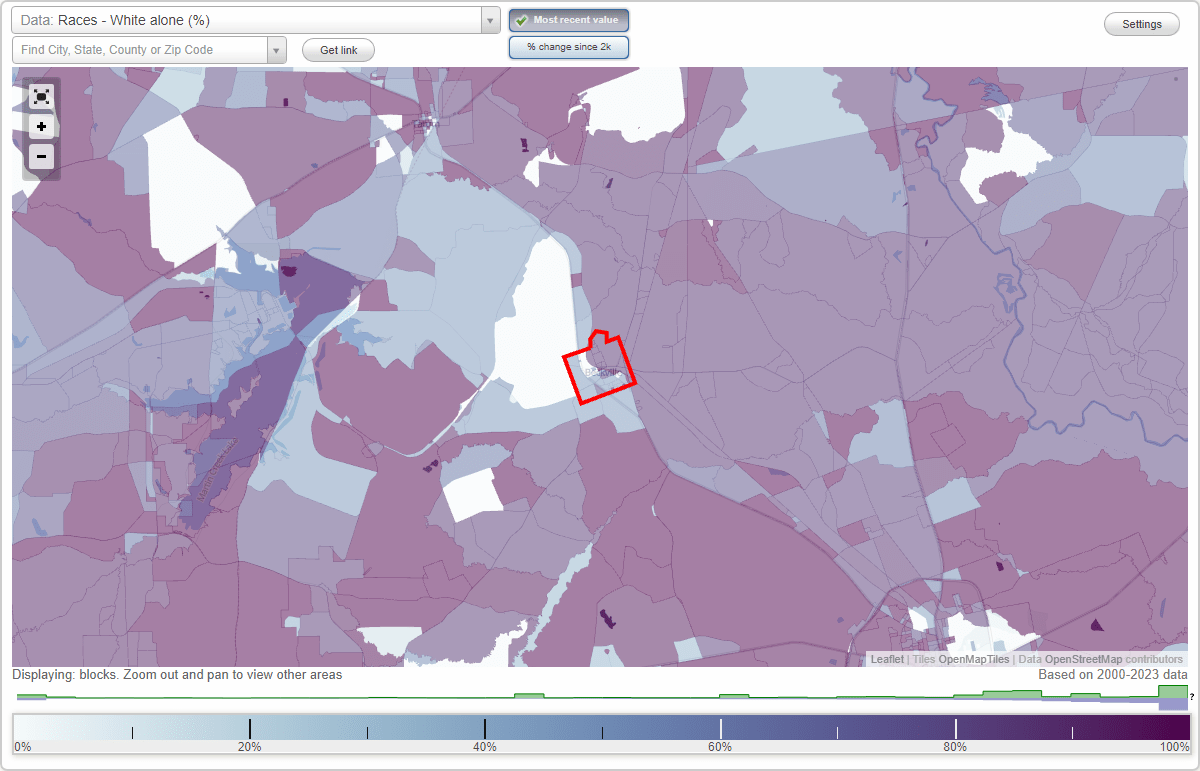This screenshot has width=1200, height=771.
Task: Click the zoom in icon on the map
Action: (41, 126)
